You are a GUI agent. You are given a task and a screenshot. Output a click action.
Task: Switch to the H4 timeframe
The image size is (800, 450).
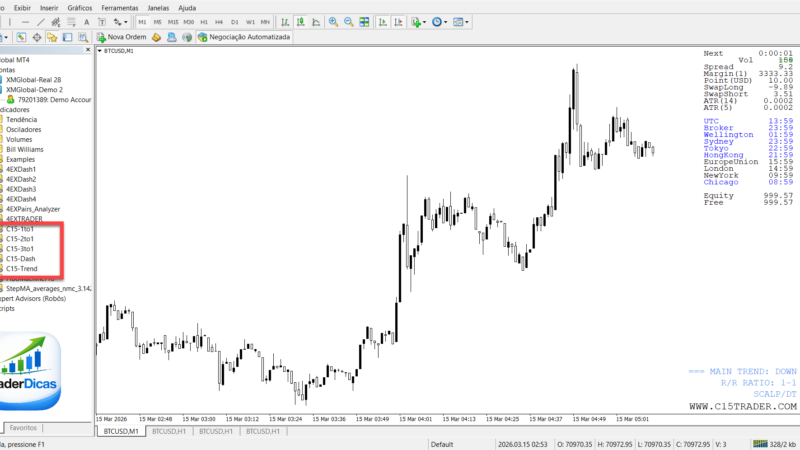tap(219, 21)
